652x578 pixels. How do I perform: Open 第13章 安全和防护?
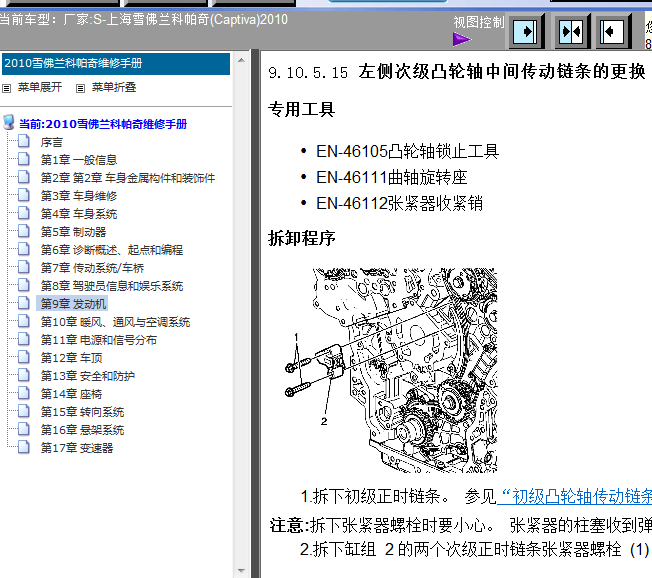point(87,376)
